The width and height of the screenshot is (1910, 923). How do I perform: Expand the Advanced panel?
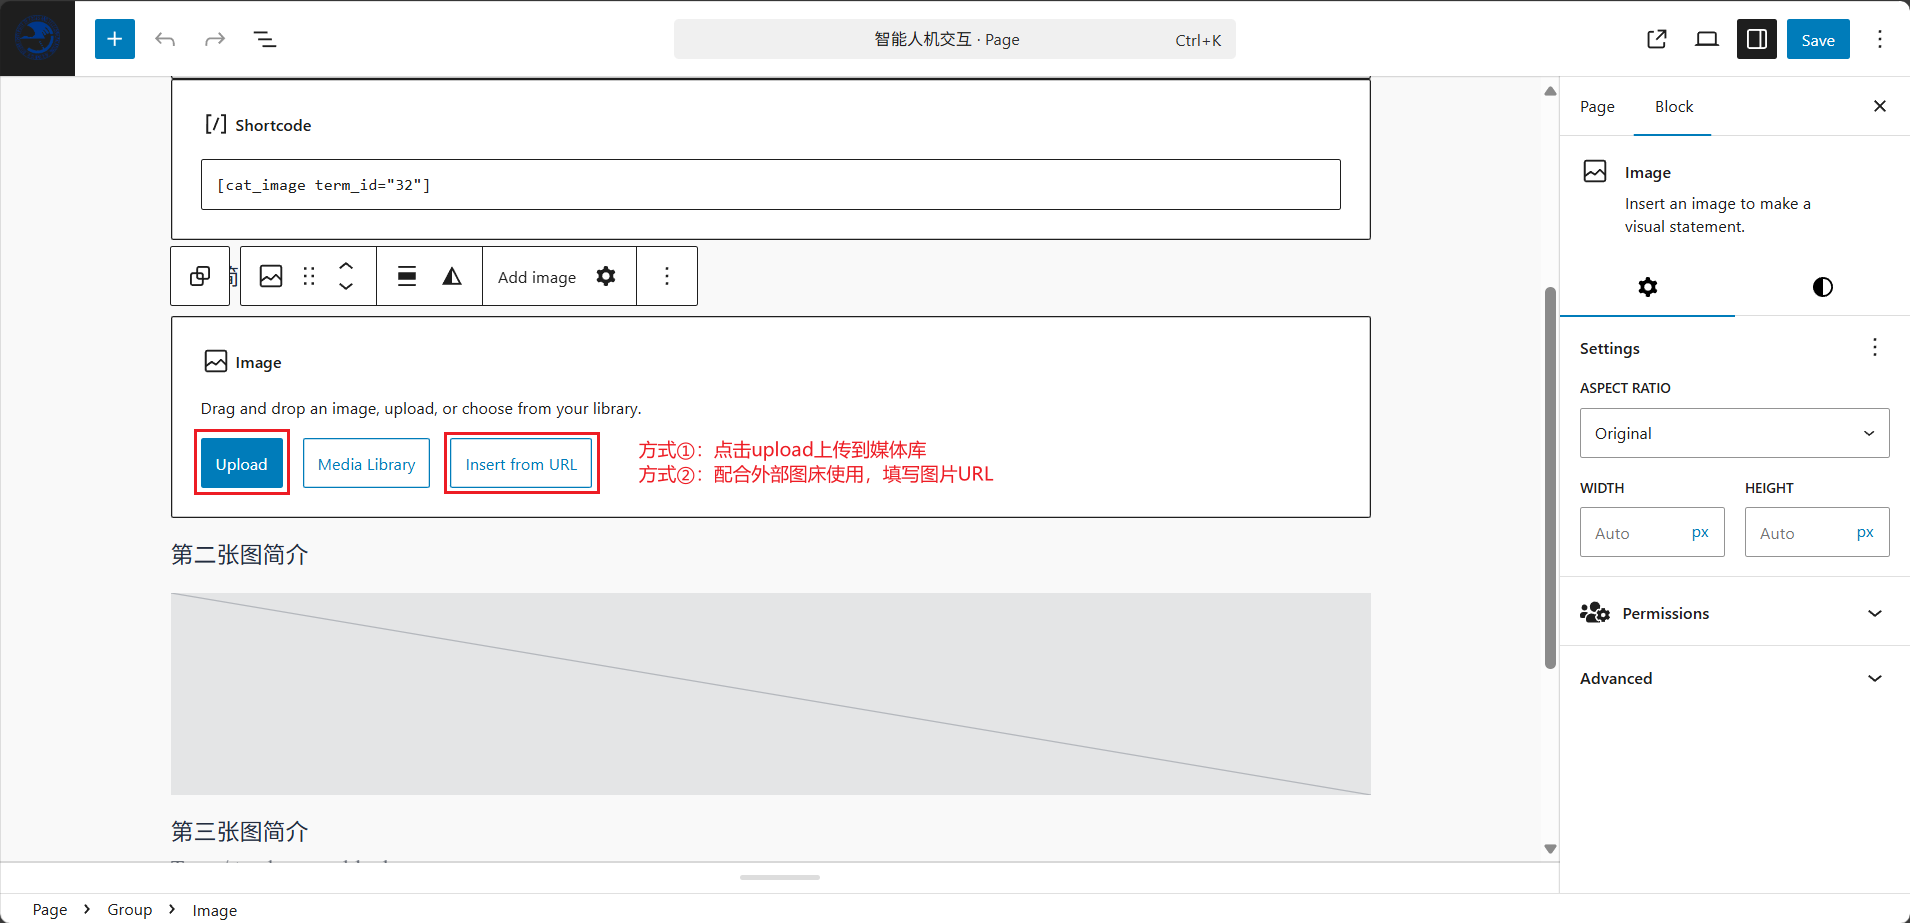(1734, 678)
